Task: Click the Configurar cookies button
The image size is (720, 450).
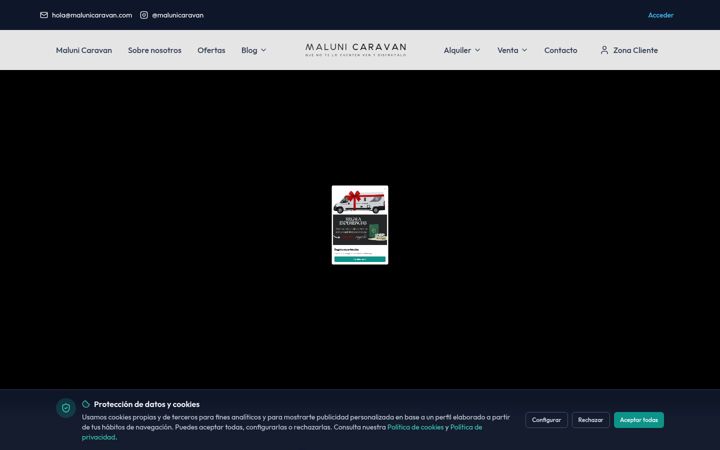Action: click(x=546, y=420)
